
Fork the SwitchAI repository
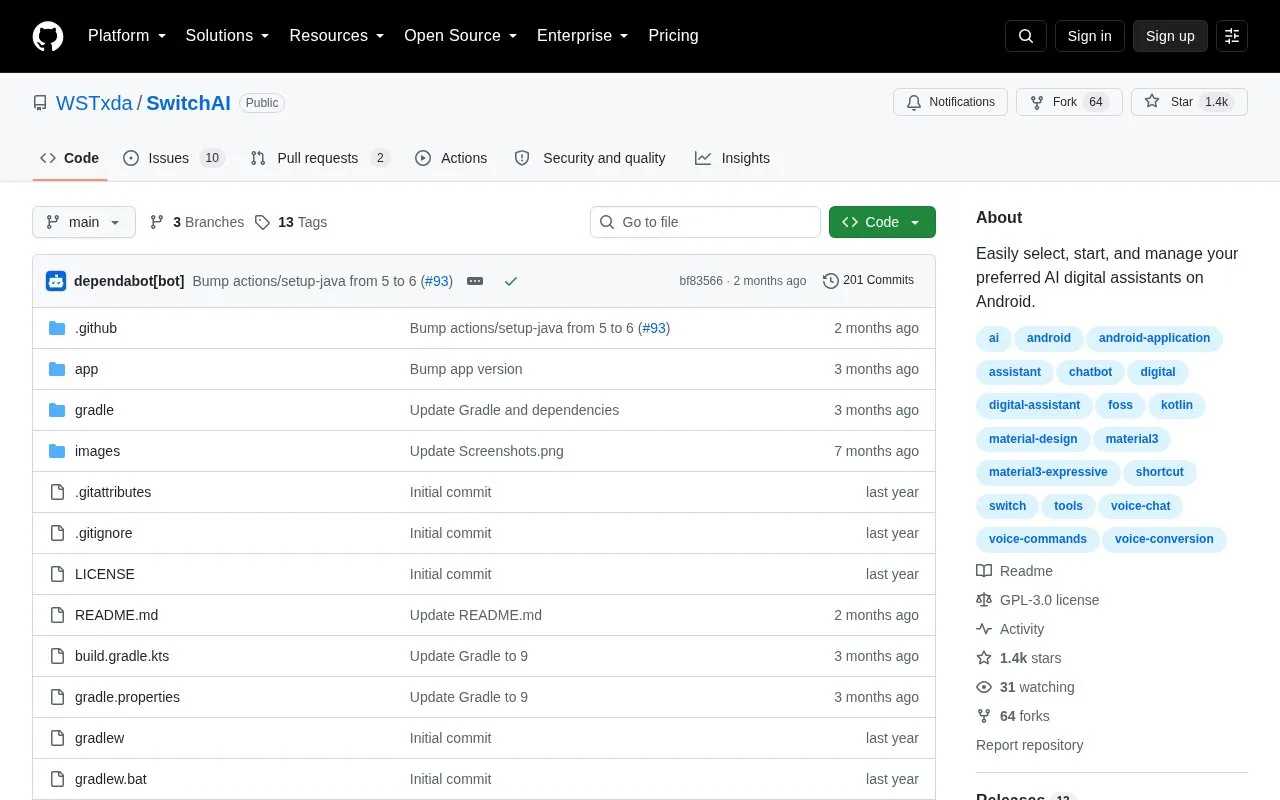click(x=1069, y=102)
